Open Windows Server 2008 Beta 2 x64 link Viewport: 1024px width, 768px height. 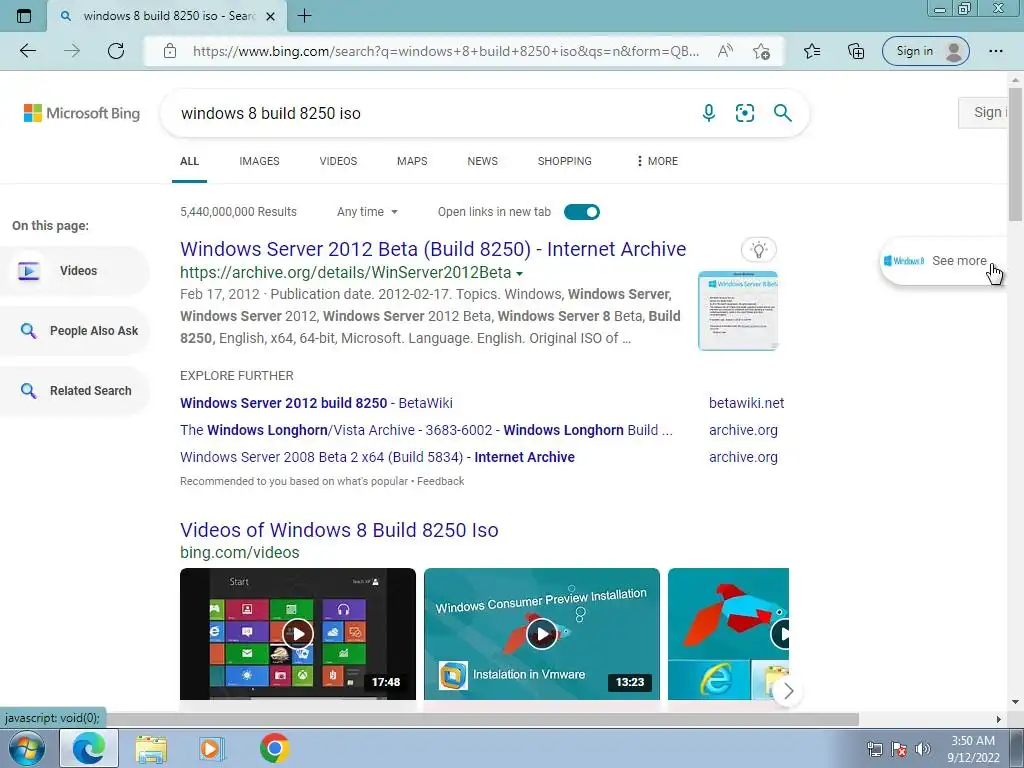click(x=377, y=457)
